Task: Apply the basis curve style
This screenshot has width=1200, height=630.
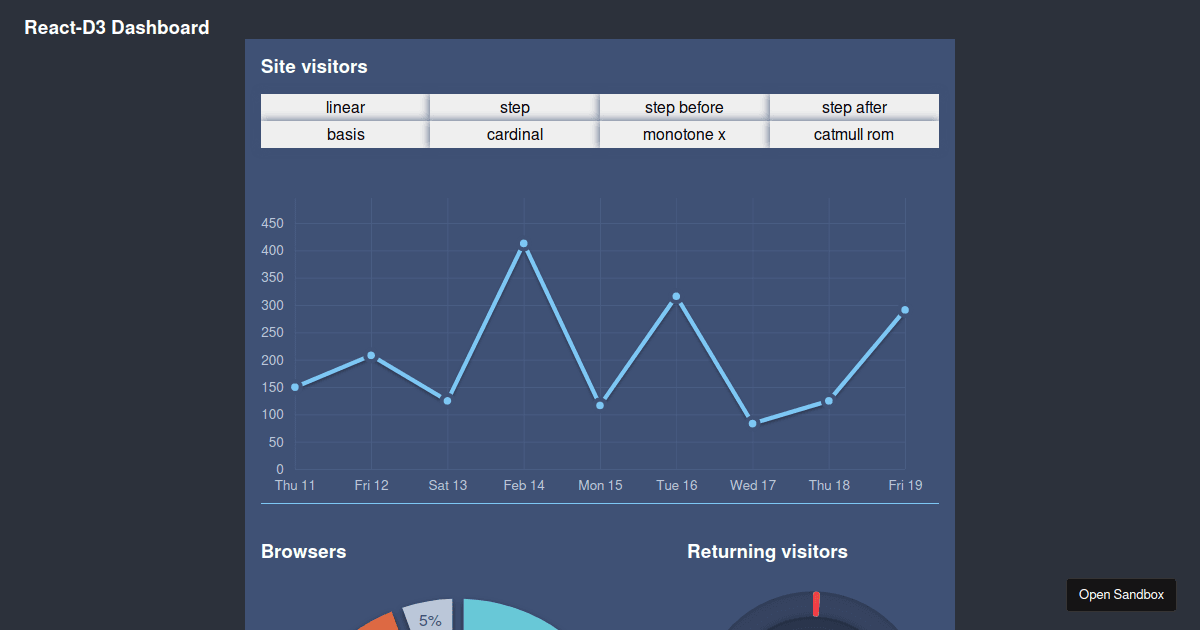Action: click(x=344, y=134)
